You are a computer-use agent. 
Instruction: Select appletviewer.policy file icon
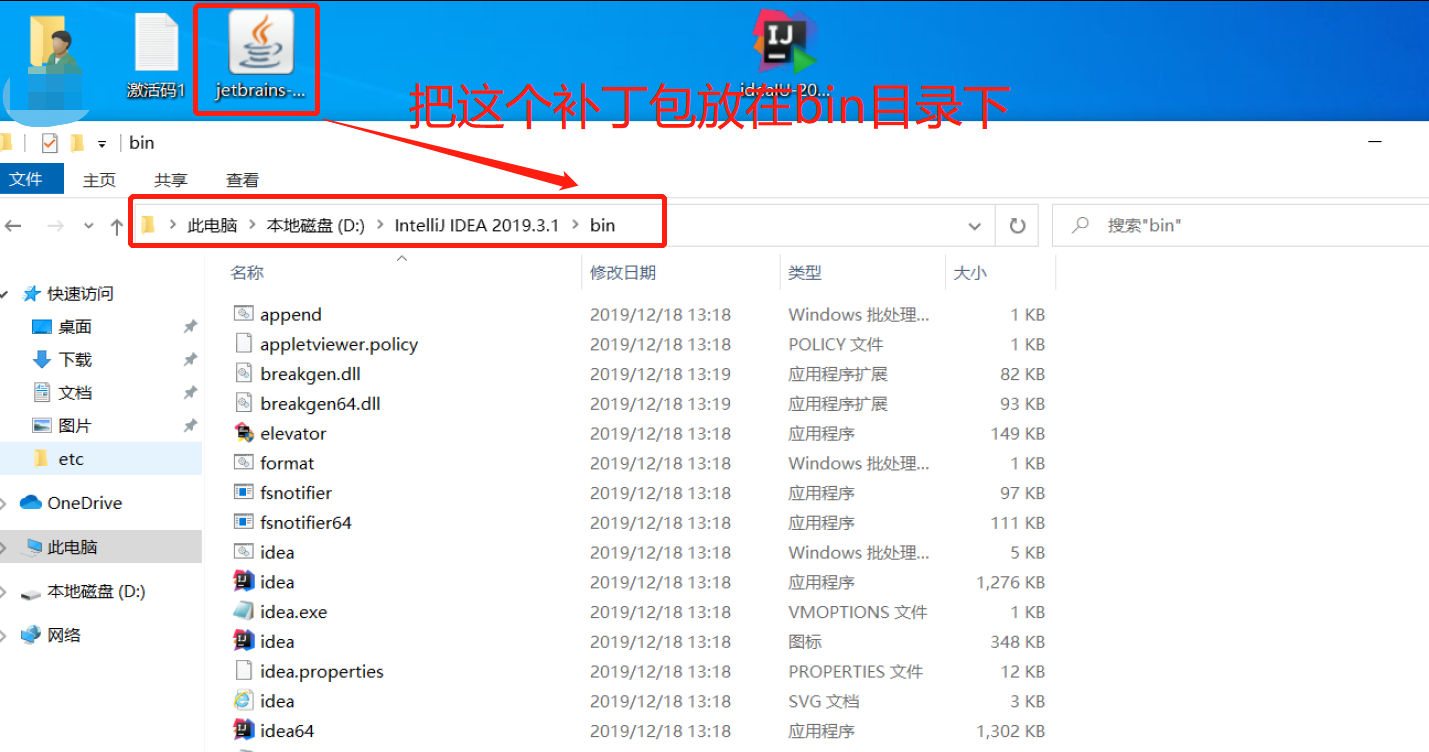[244, 343]
